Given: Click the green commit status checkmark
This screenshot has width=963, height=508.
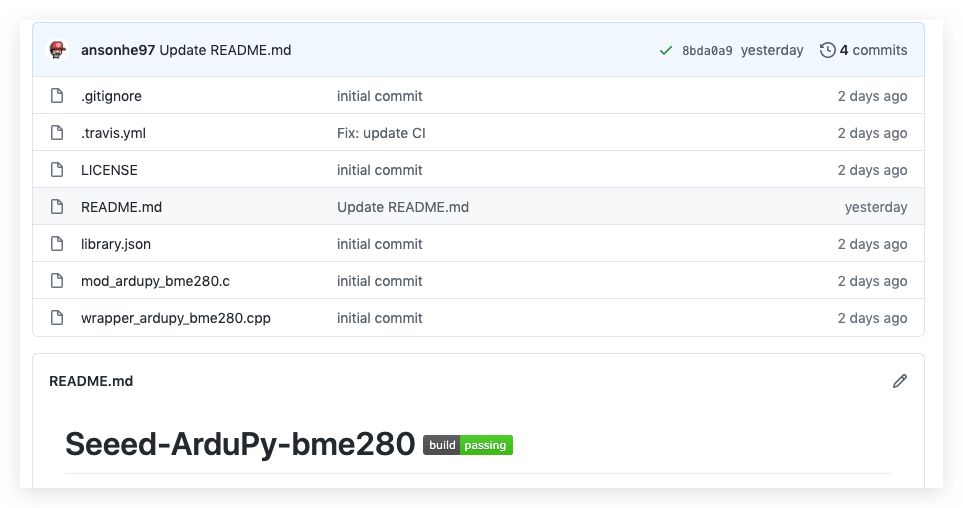Looking at the screenshot, I should click(666, 50).
